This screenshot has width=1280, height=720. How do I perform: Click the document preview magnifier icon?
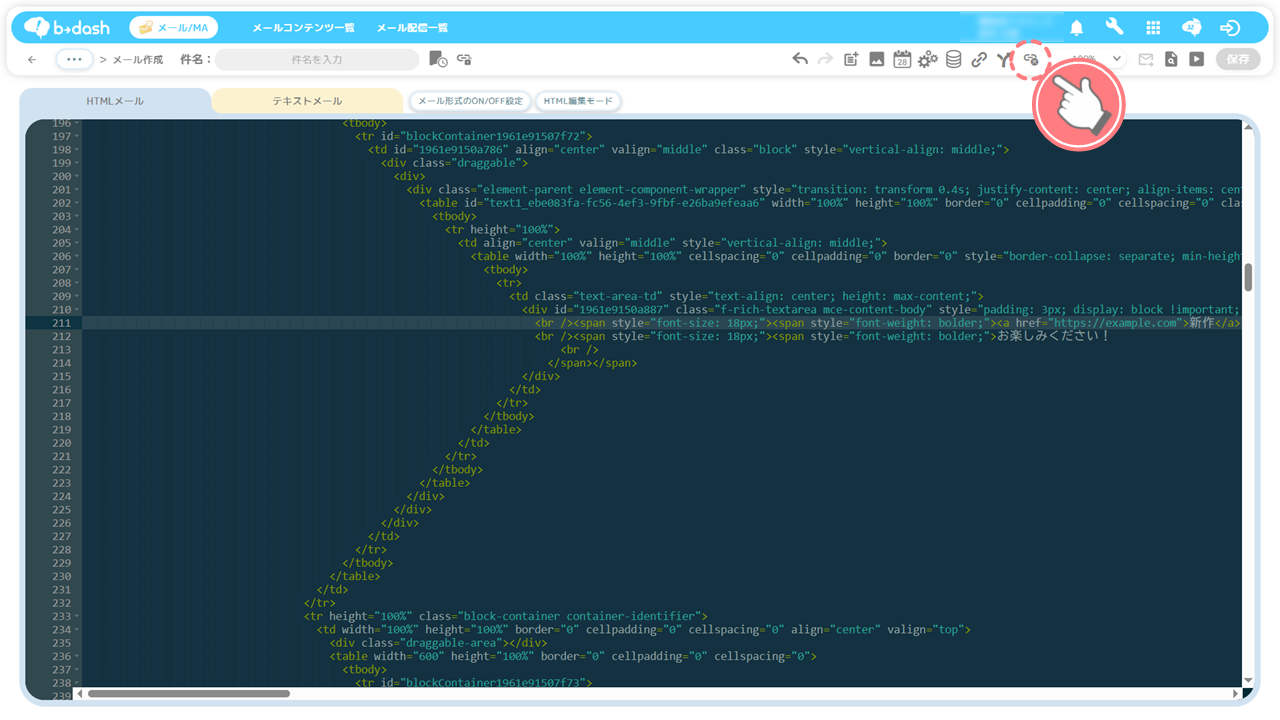tap(1171, 59)
